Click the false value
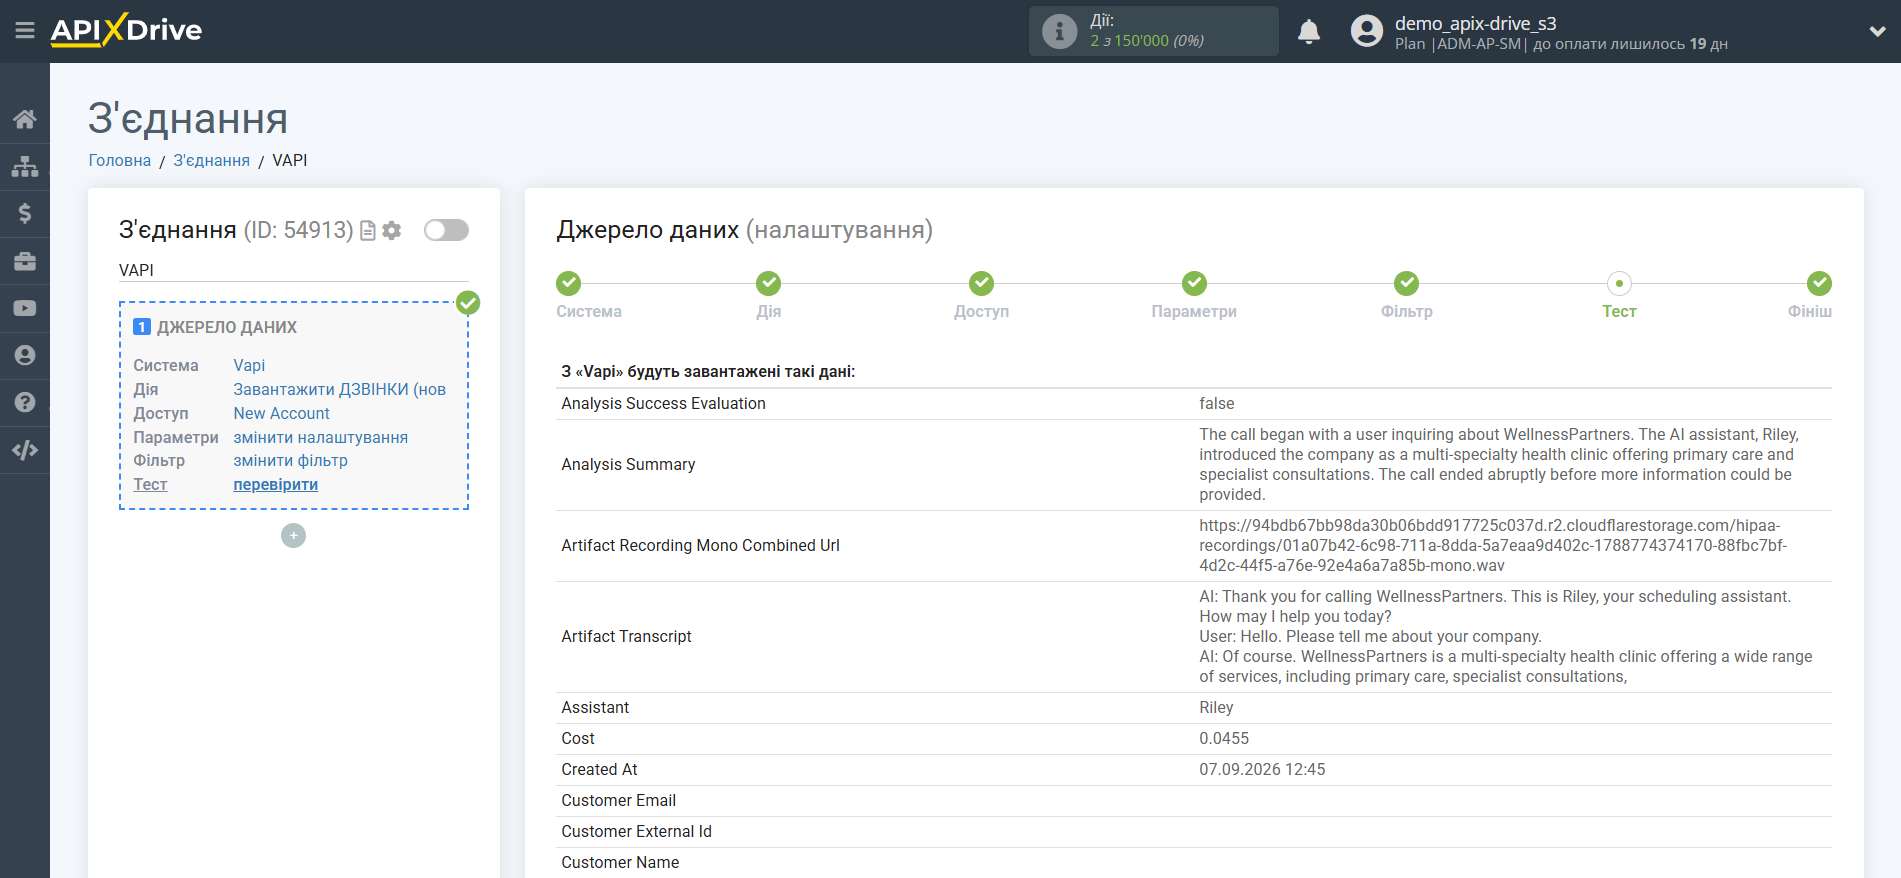Image resolution: width=1901 pixels, height=878 pixels. 1217,403
